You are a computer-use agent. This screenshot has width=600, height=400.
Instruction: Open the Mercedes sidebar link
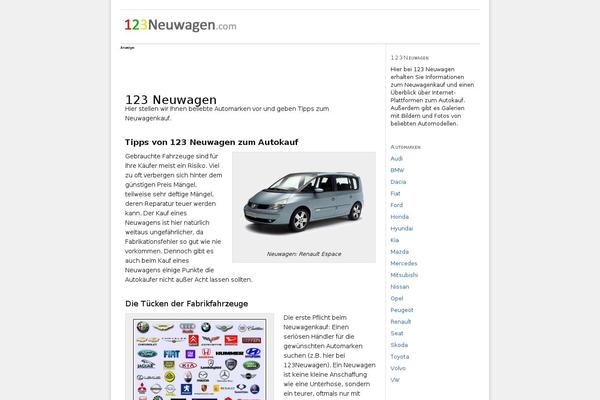coord(403,263)
